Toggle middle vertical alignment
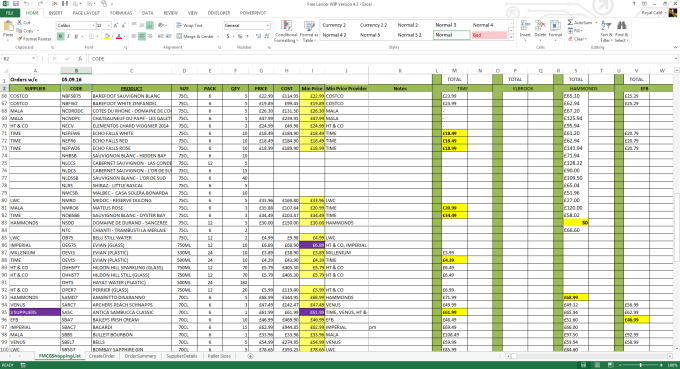The width and height of the screenshot is (680, 369). pos(142,26)
